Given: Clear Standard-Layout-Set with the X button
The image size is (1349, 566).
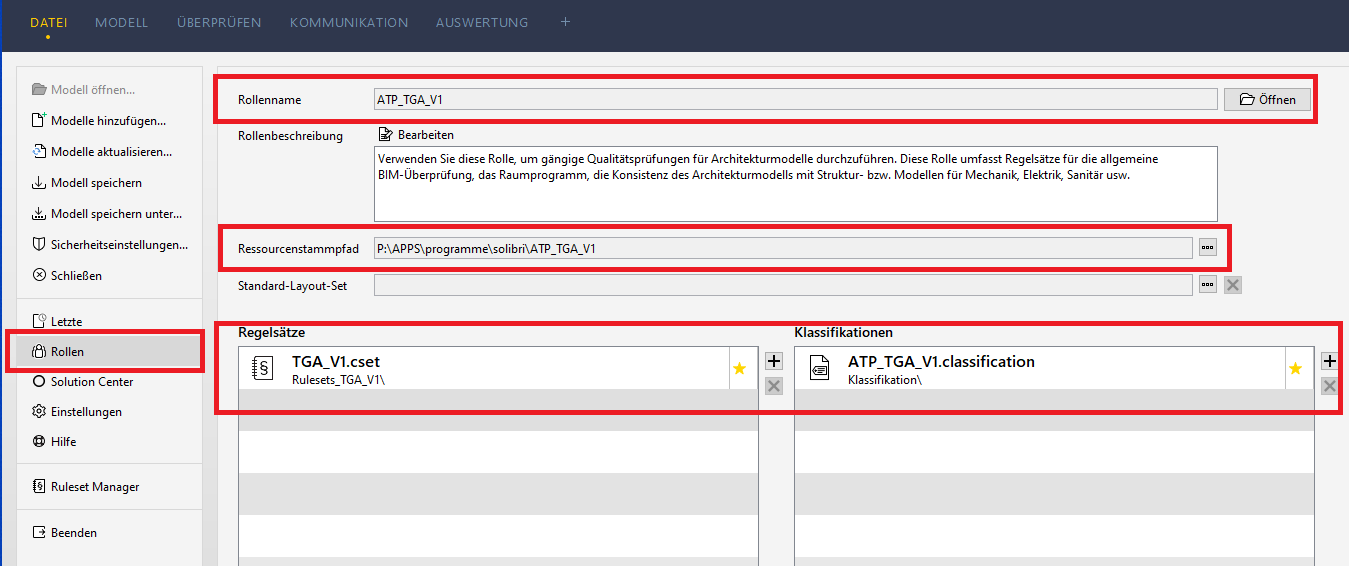Looking at the screenshot, I should [1233, 285].
